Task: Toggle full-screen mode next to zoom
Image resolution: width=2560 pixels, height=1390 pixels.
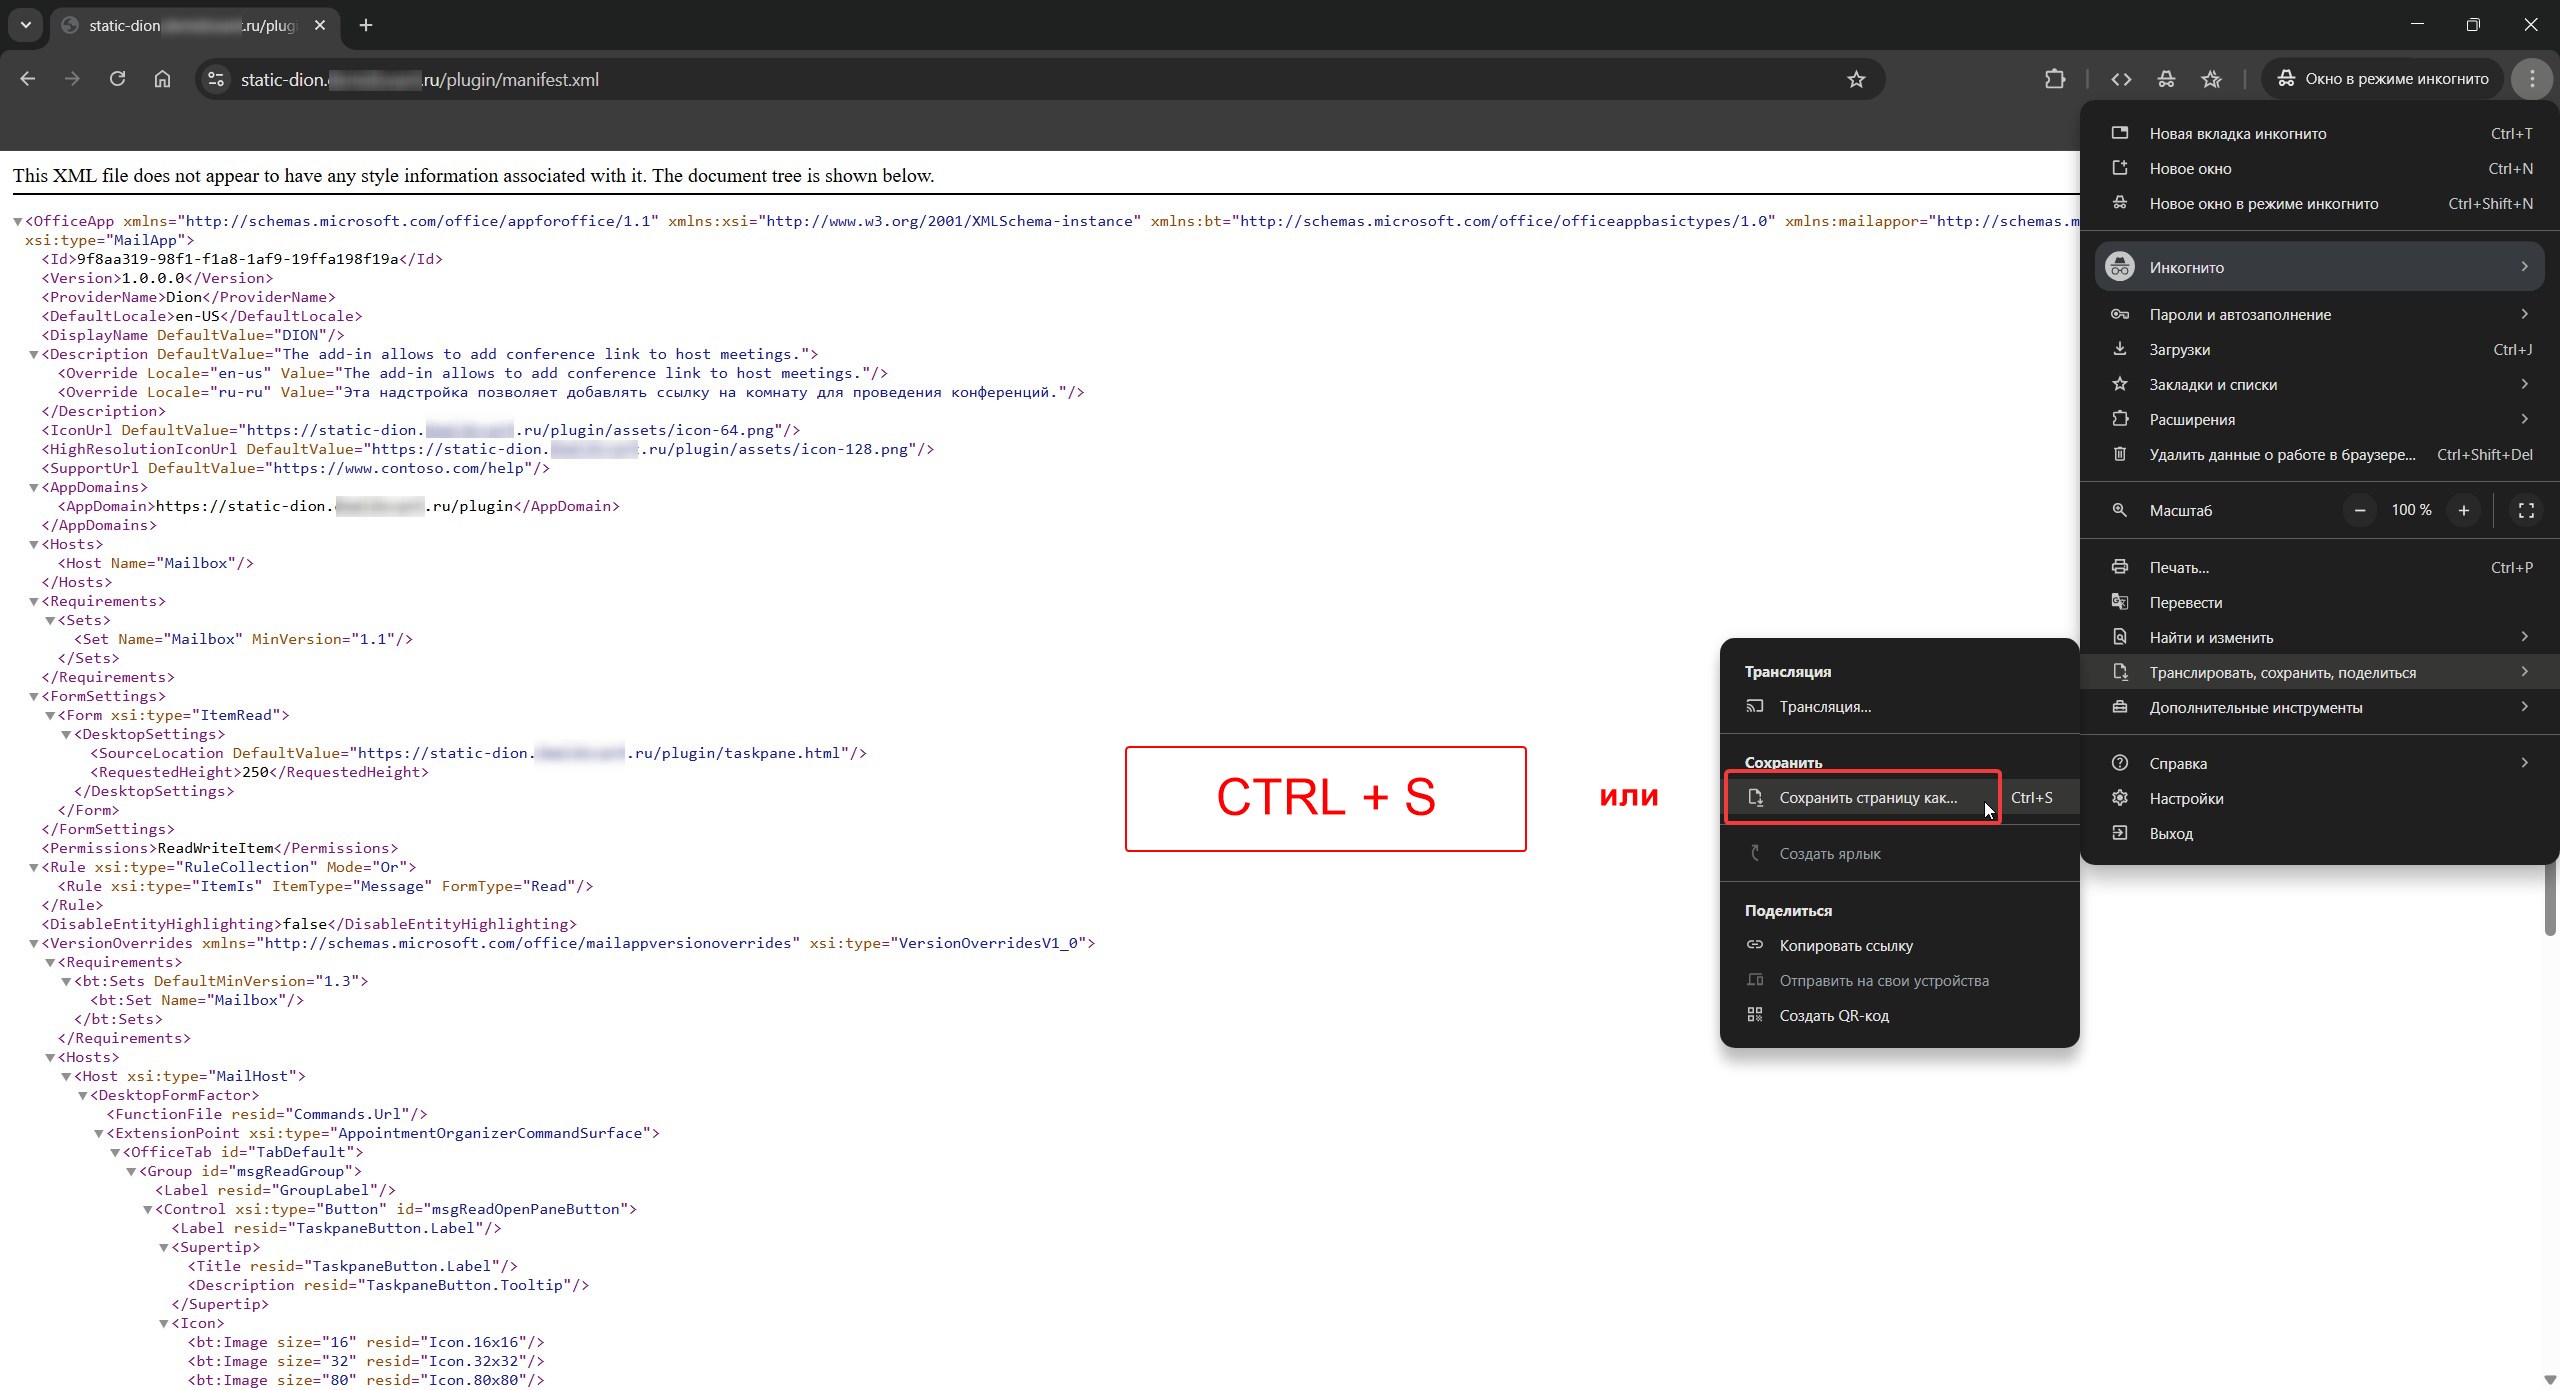Action: click(x=2526, y=510)
